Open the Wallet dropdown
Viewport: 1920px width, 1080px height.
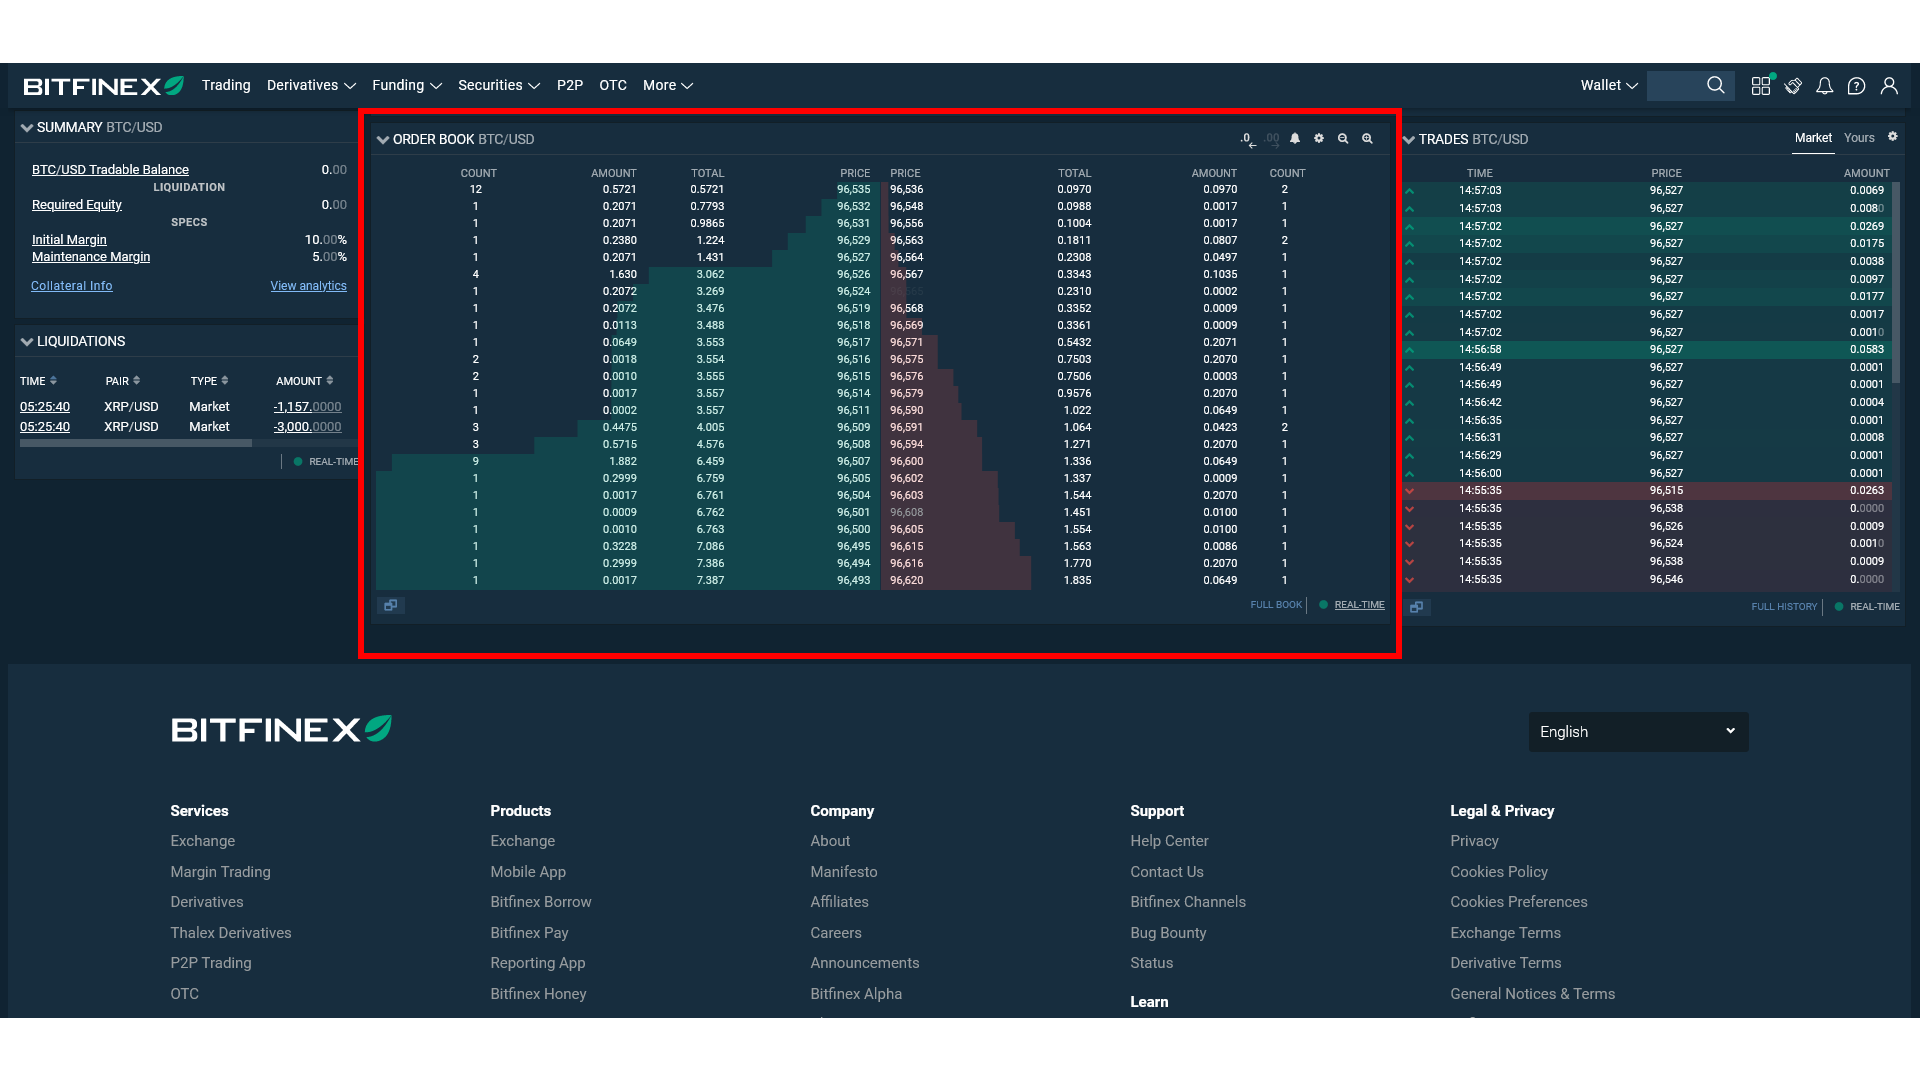tap(1607, 86)
